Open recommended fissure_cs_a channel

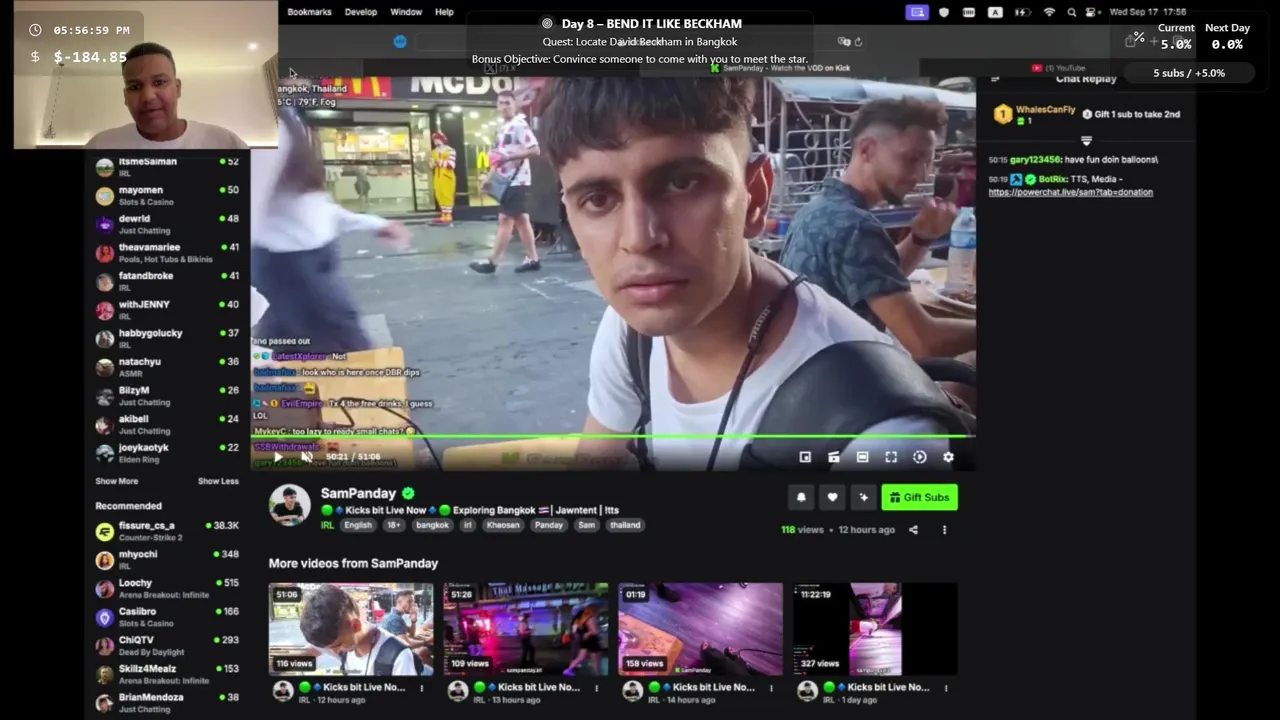167,531
